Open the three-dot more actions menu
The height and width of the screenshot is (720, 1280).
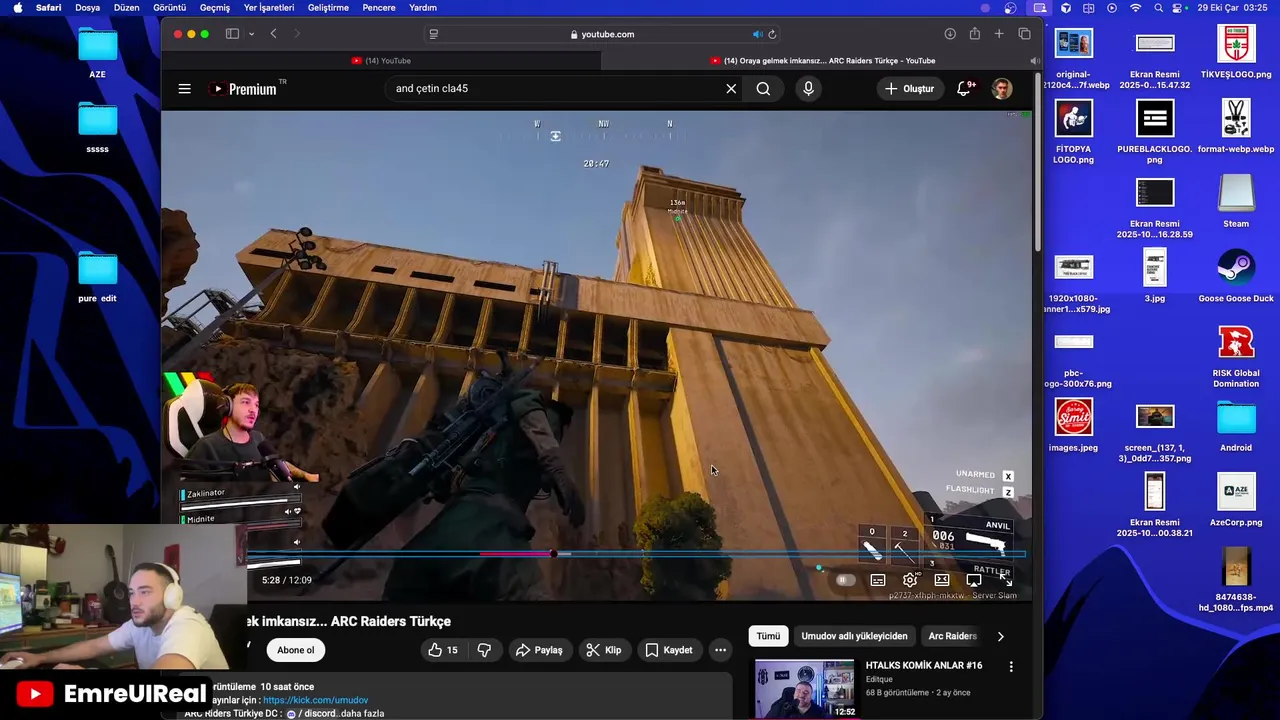pyautogui.click(x=720, y=650)
